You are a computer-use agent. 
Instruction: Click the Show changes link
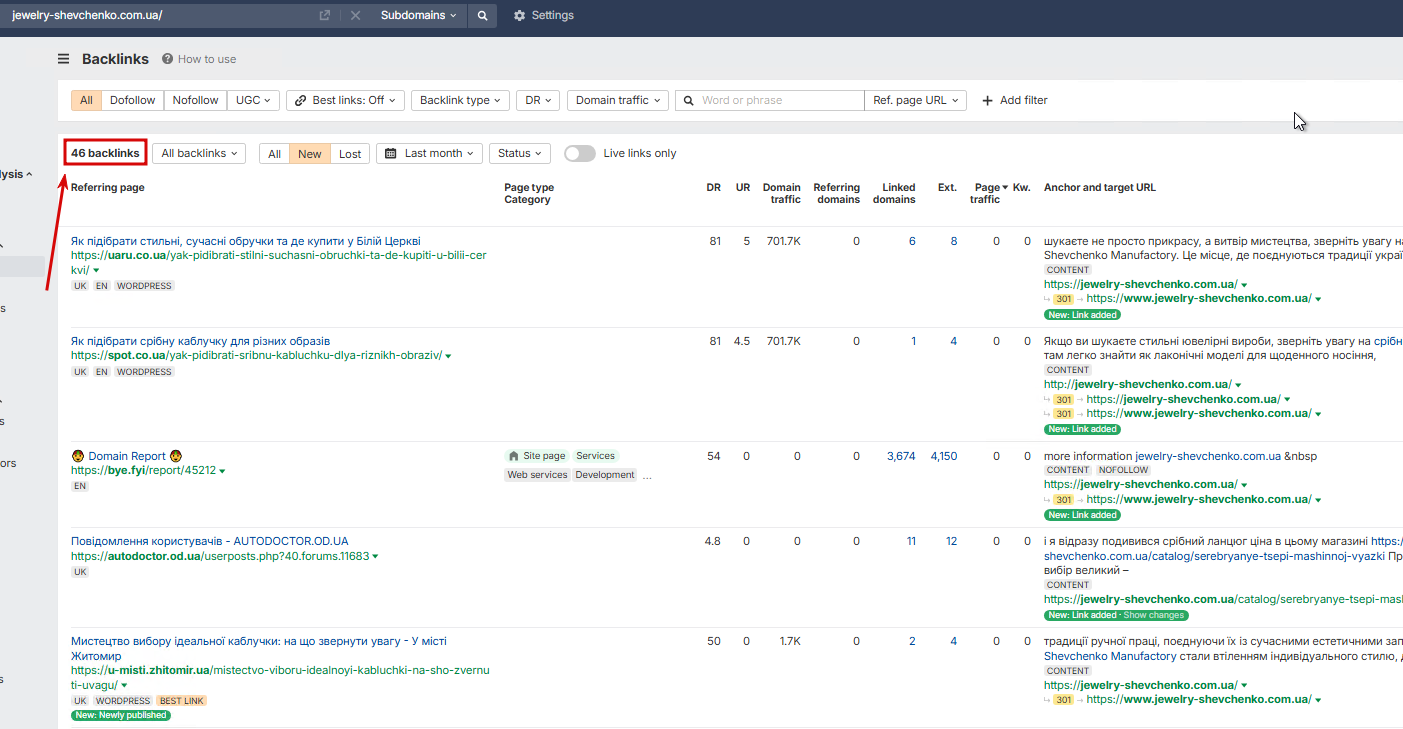pos(1154,615)
